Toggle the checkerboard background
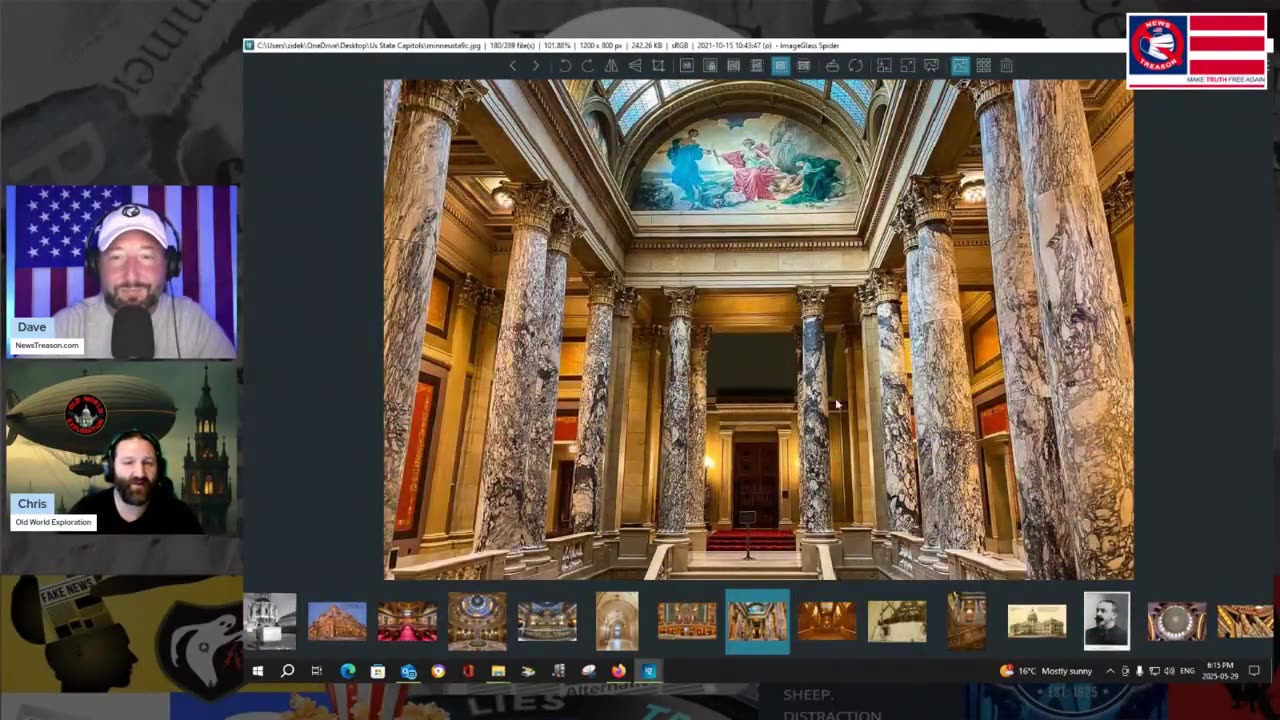Image resolution: width=1280 pixels, height=720 pixels. coord(984,66)
